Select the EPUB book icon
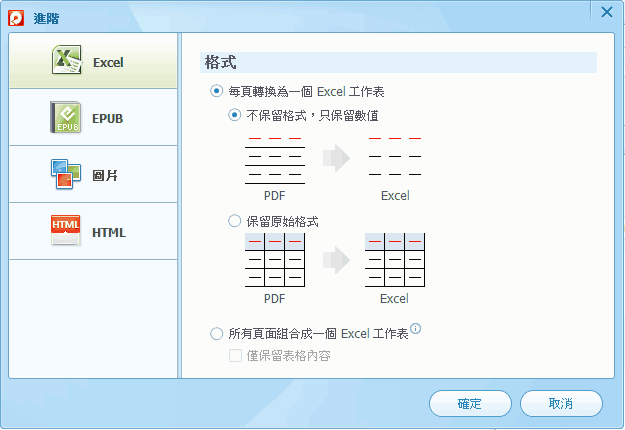Viewport: 625px width, 430px height. point(66,117)
